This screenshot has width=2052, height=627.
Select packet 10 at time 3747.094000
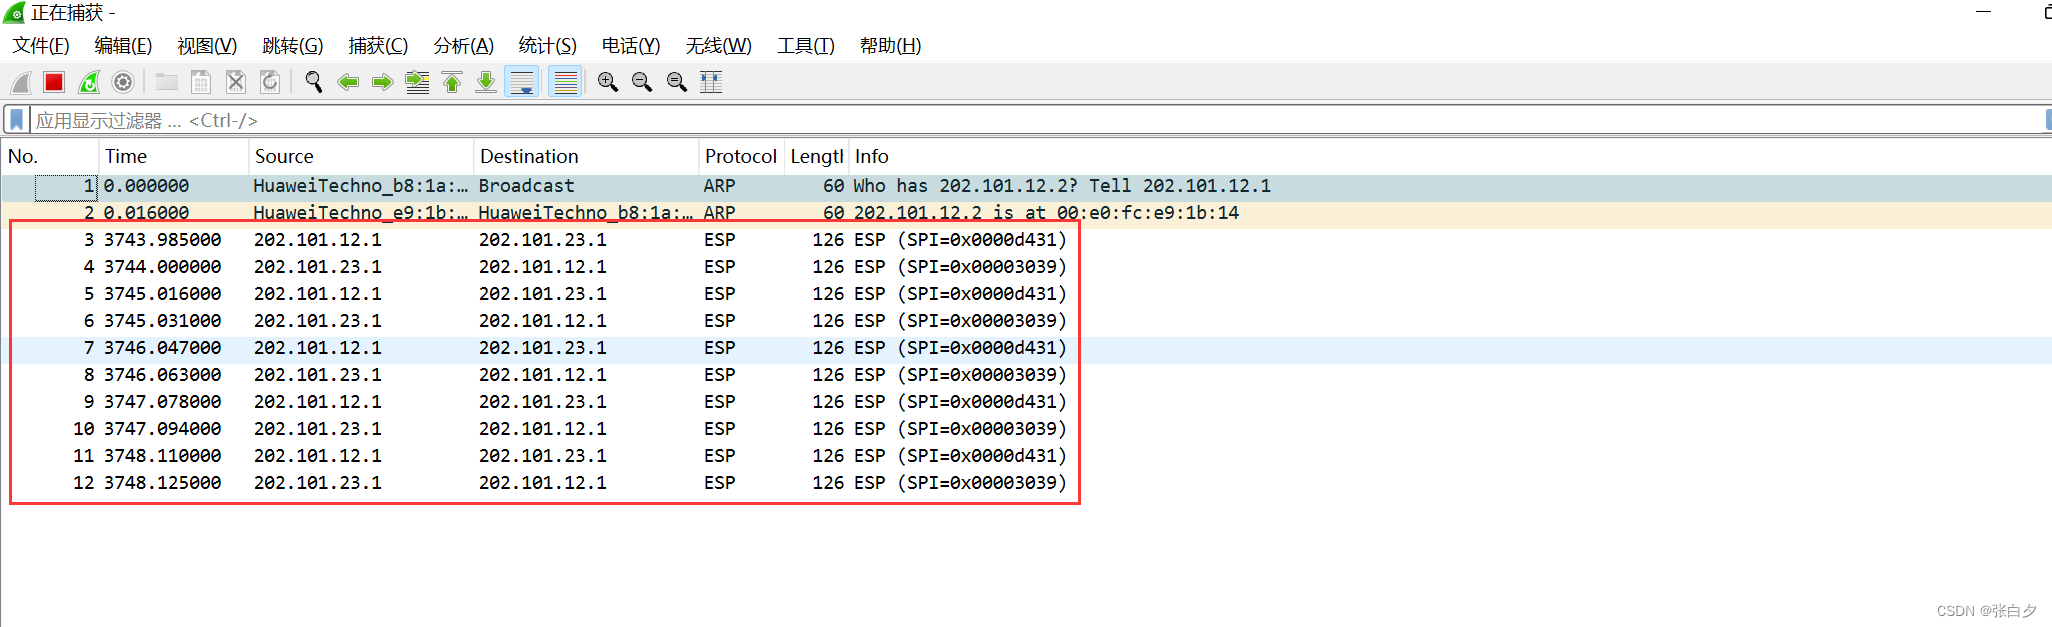point(1026,429)
